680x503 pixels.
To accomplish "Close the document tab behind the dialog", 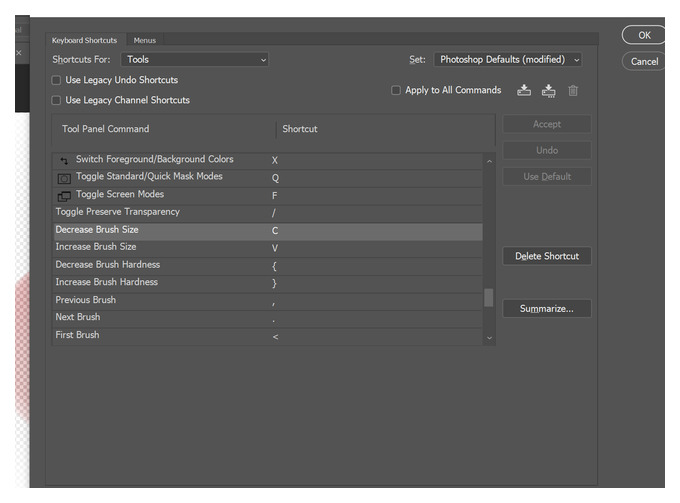I will coord(19,52).
